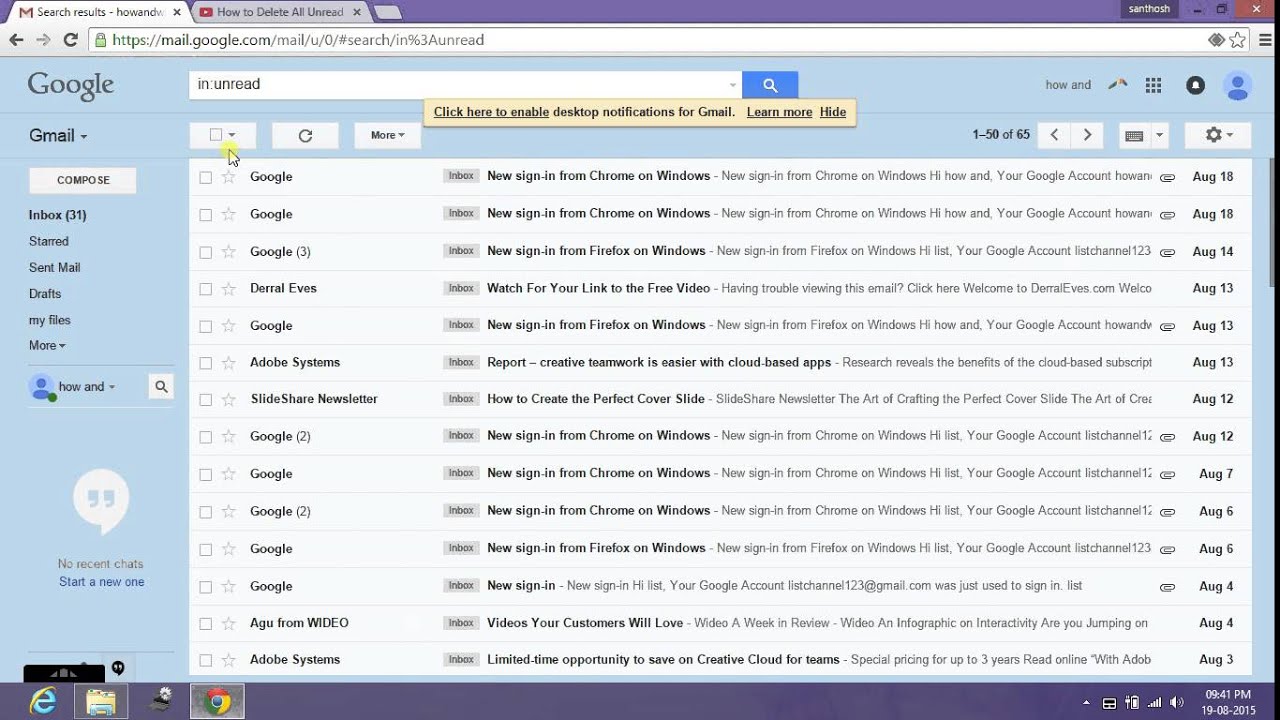This screenshot has width=1280, height=720.
Task: Click here to enable desktop notifications link
Action: tap(491, 112)
